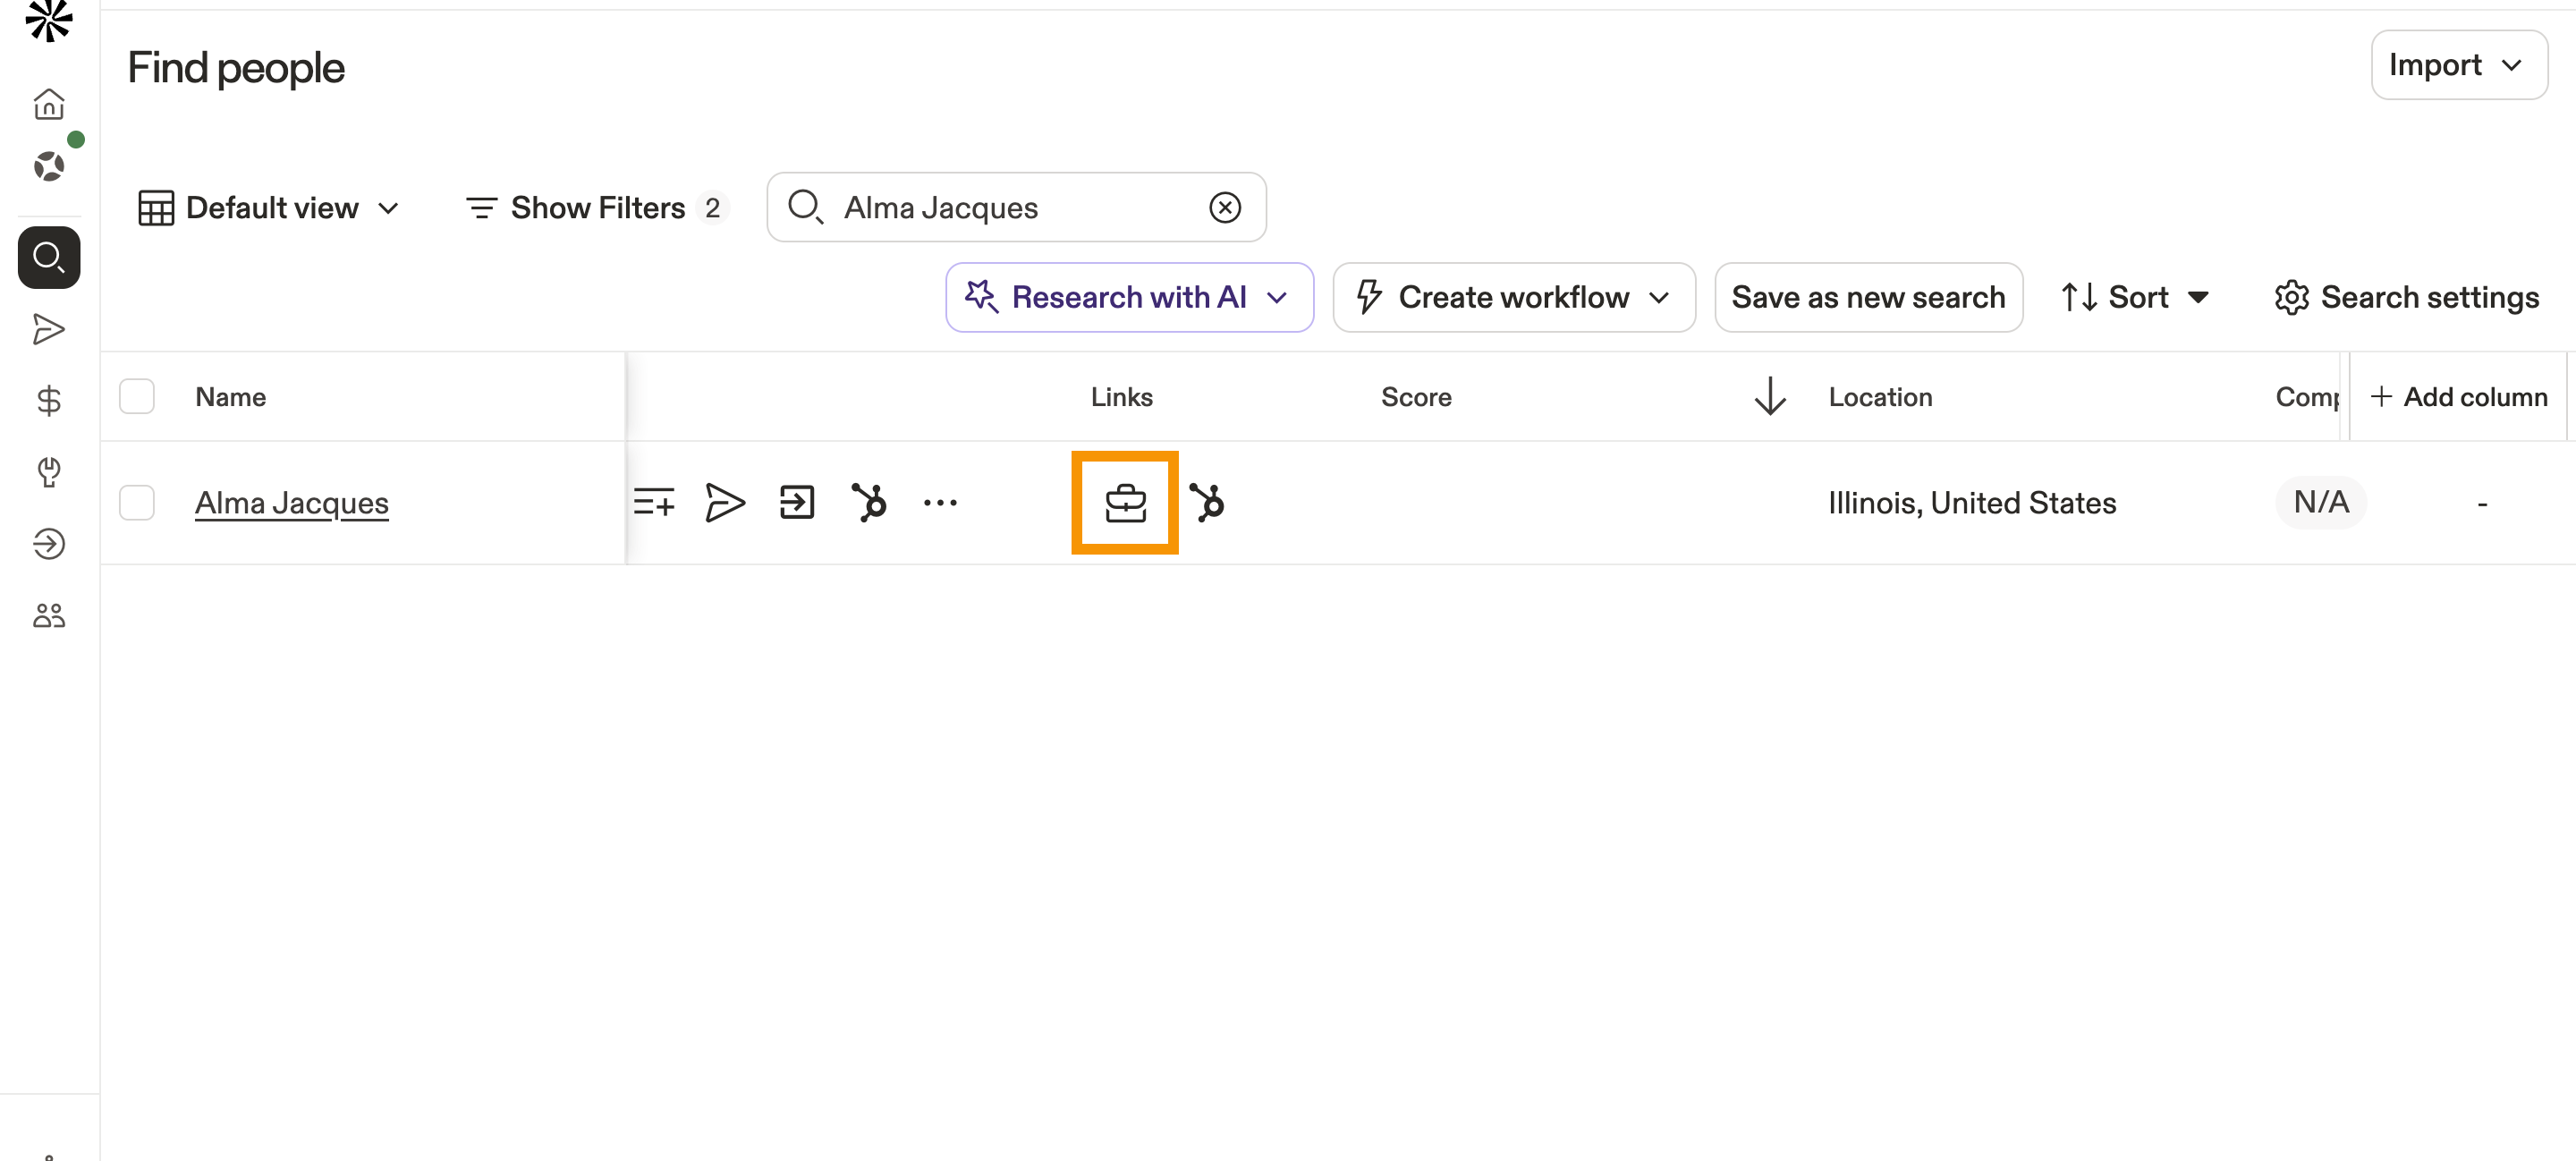Expand the Default view dropdown
Screen dimensions: 2576x1161
click(270, 207)
